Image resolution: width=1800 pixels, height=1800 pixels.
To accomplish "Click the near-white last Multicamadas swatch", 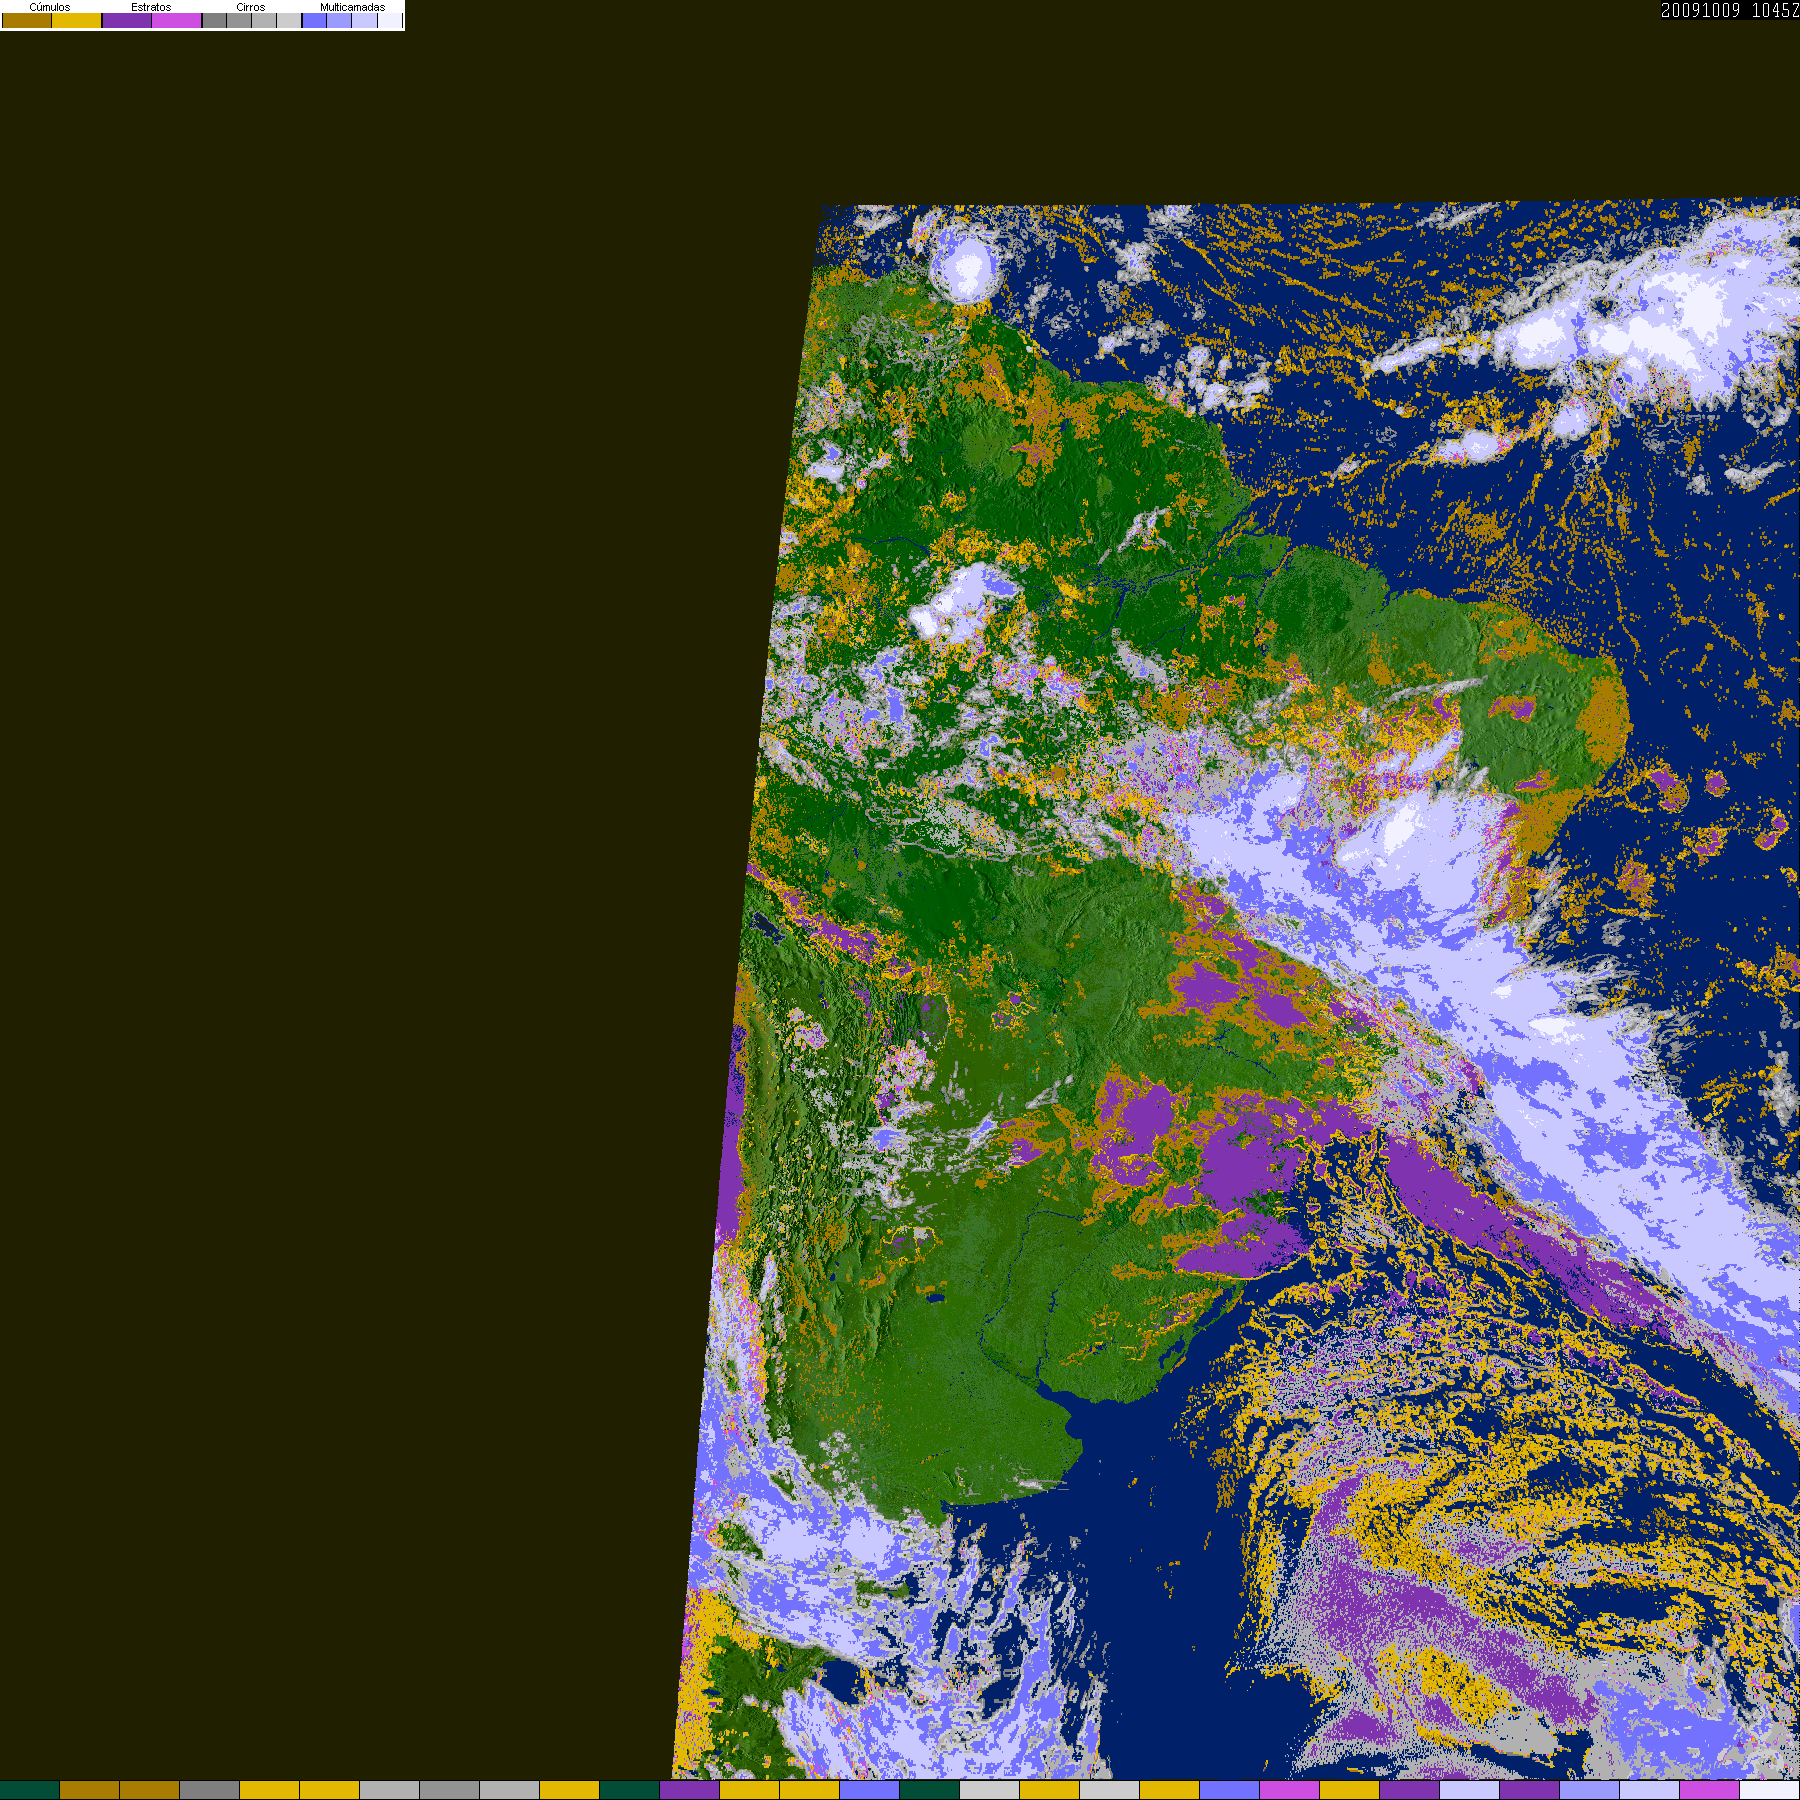I will 390,20.
